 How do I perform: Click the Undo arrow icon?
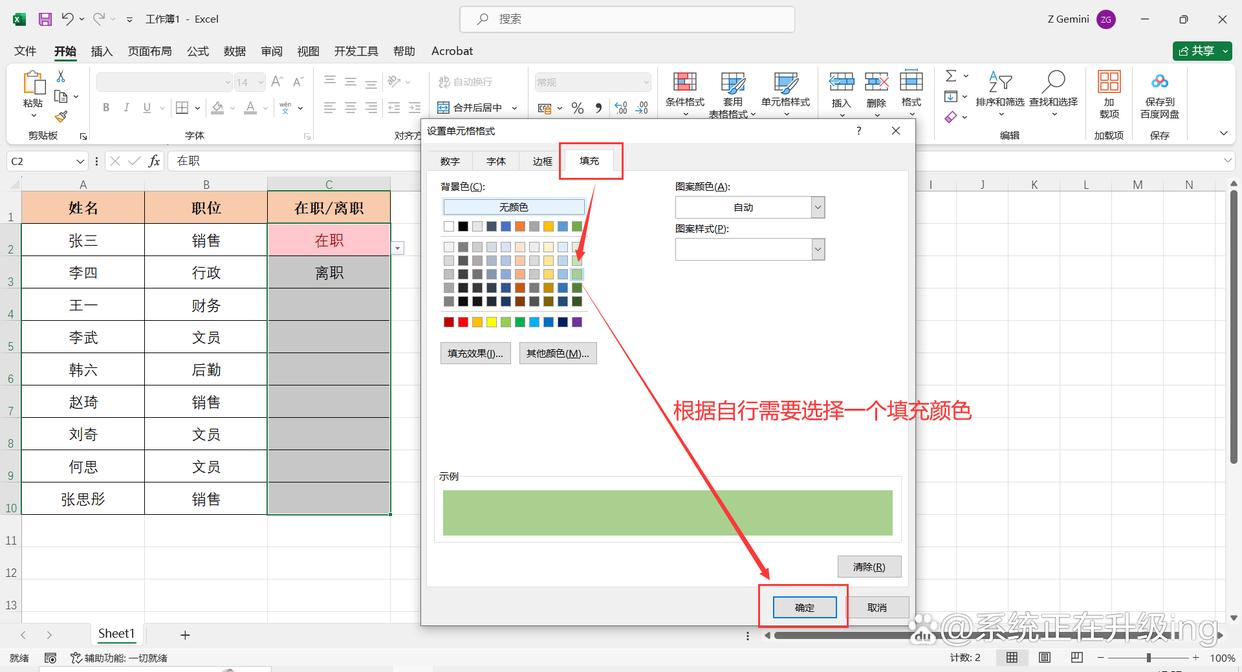pyautogui.click(x=67, y=19)
